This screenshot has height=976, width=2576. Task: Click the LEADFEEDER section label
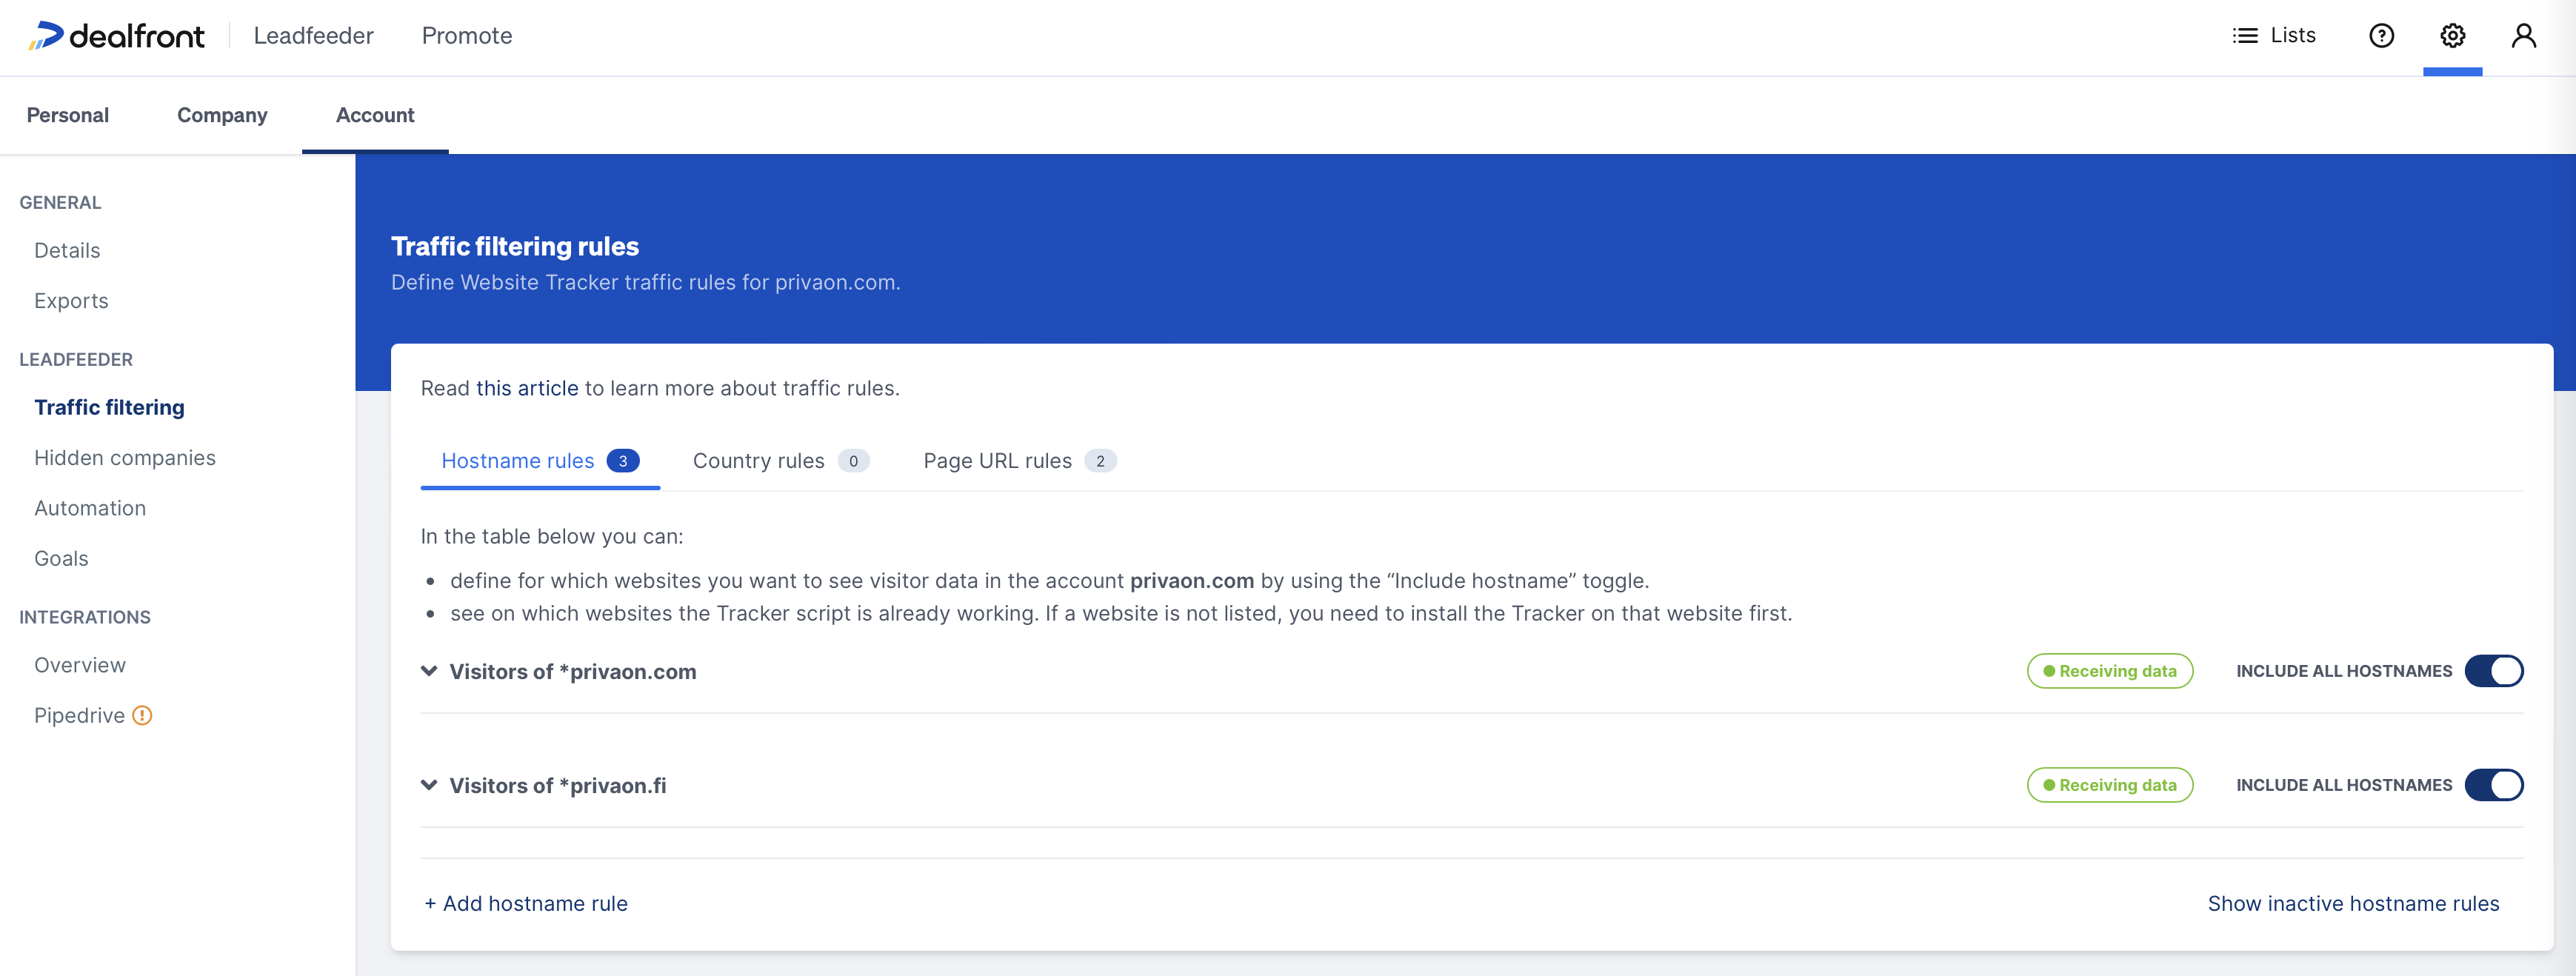(76, 359)
